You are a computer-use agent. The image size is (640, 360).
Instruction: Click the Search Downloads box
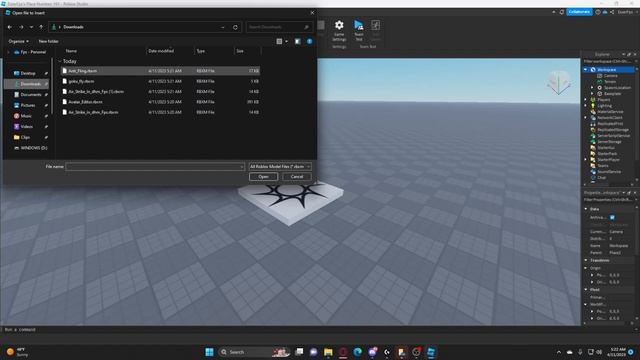[279, 27]
